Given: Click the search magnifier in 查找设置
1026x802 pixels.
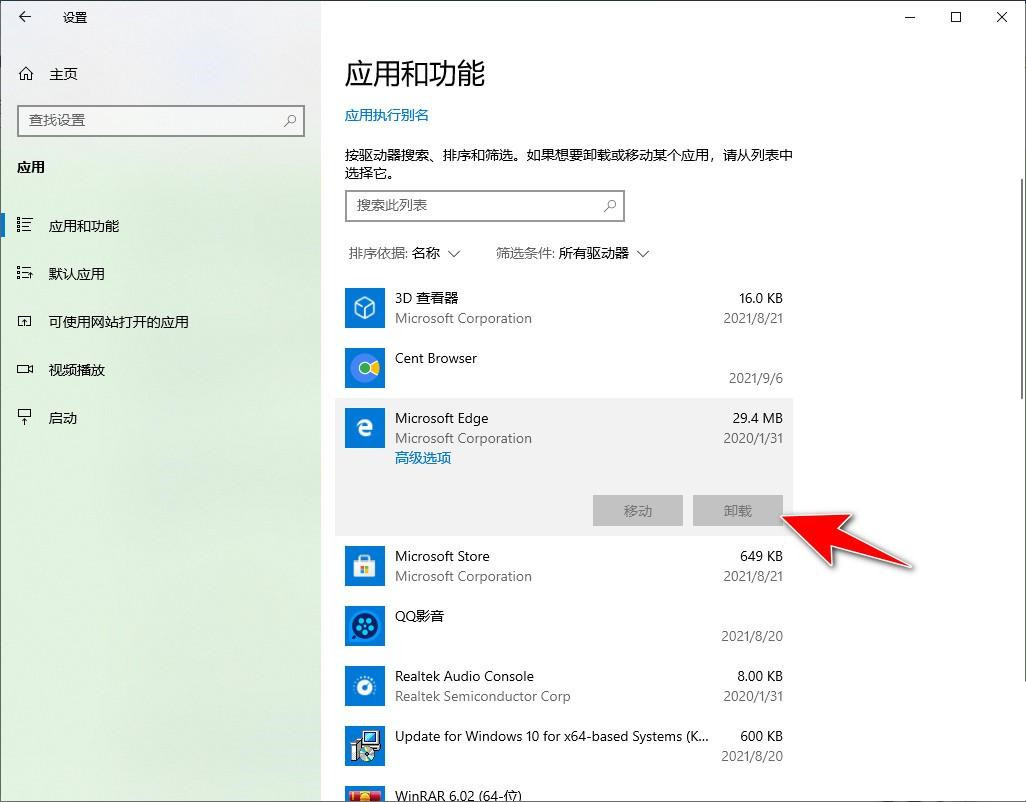Looking at the screenshot, I should [x=290, y=120].
